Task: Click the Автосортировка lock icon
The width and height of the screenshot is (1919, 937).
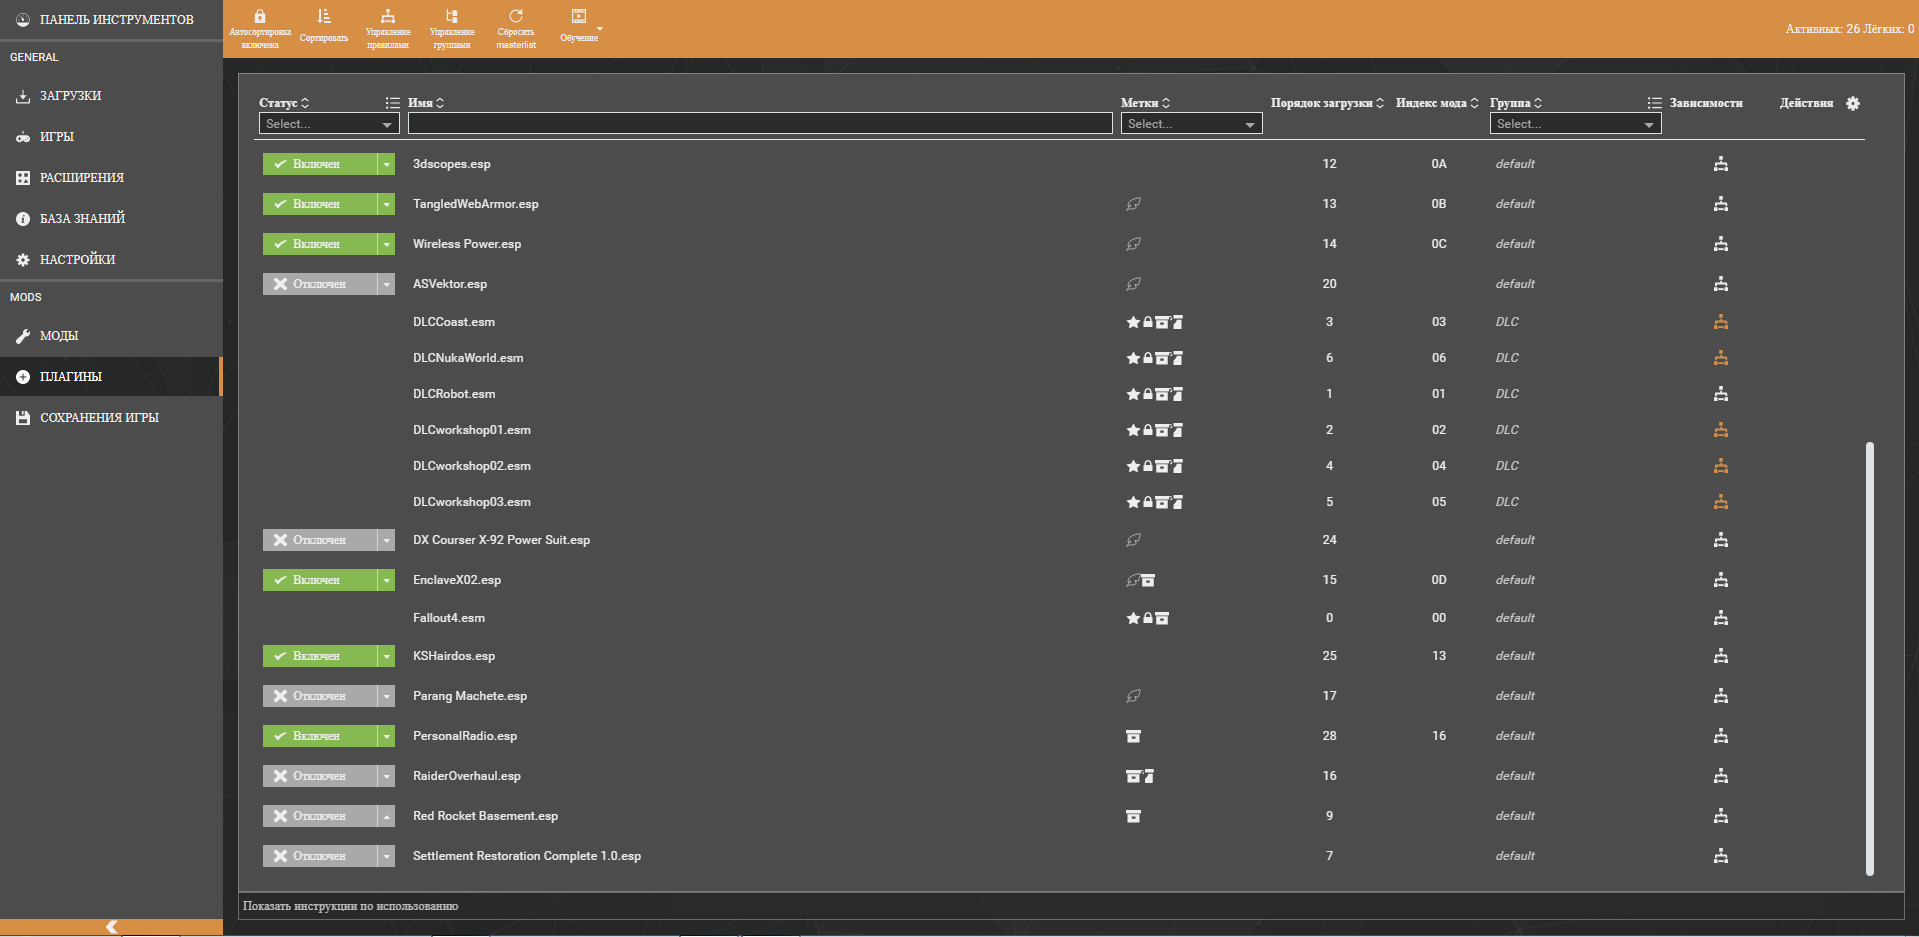Action: click(x=260, y=17)
